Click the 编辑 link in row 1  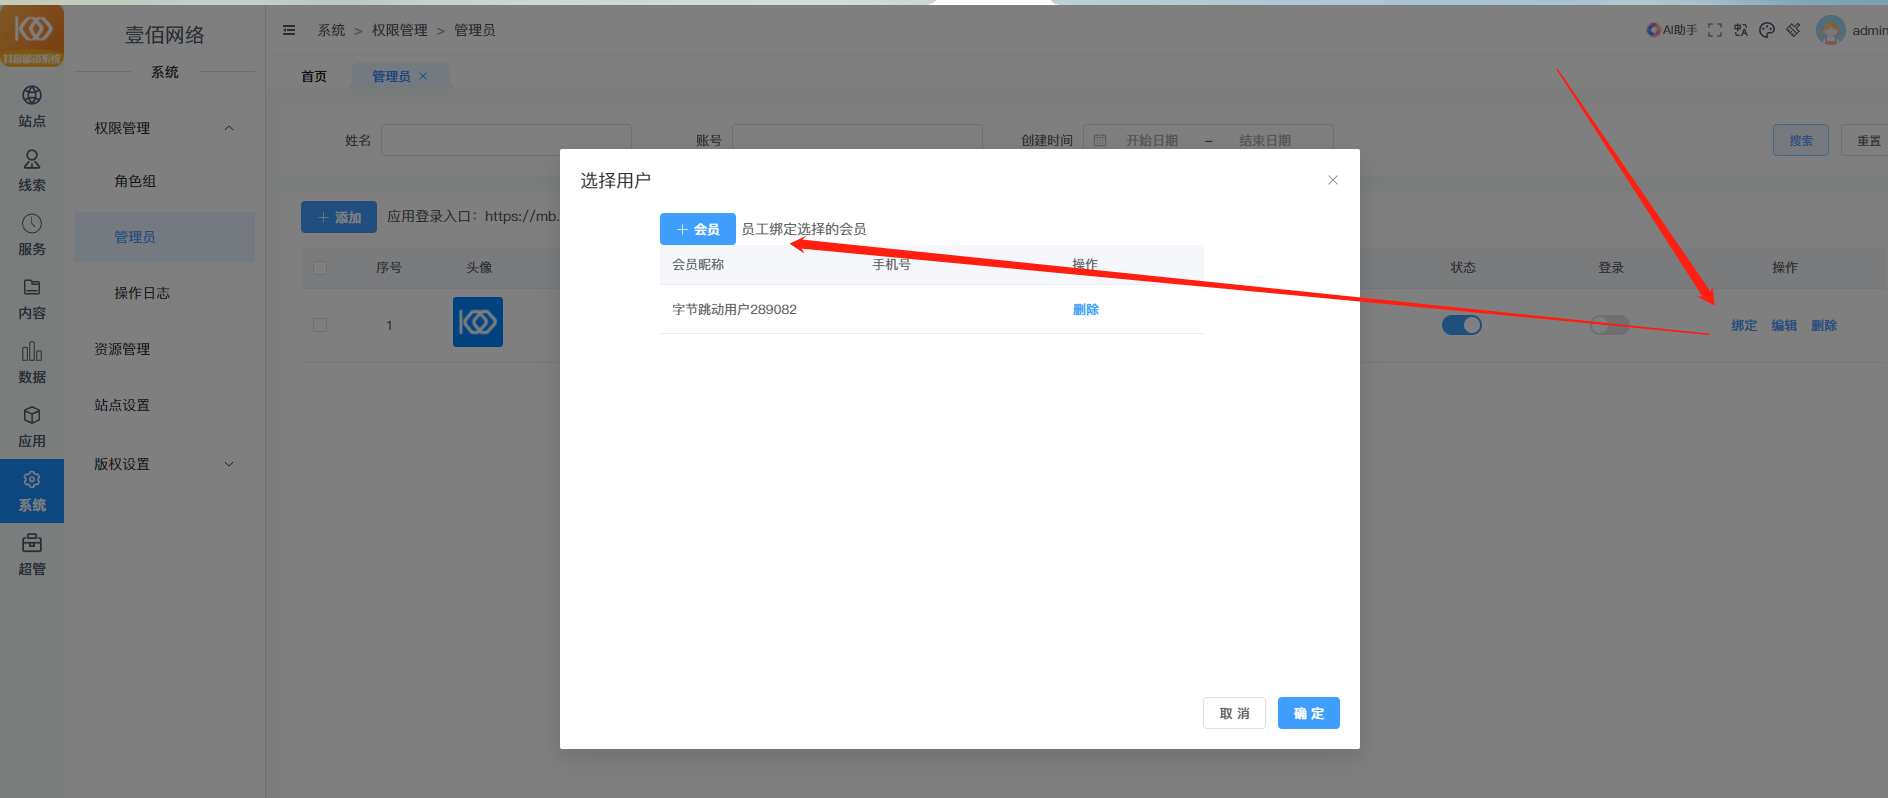(x=1784, y=325)
